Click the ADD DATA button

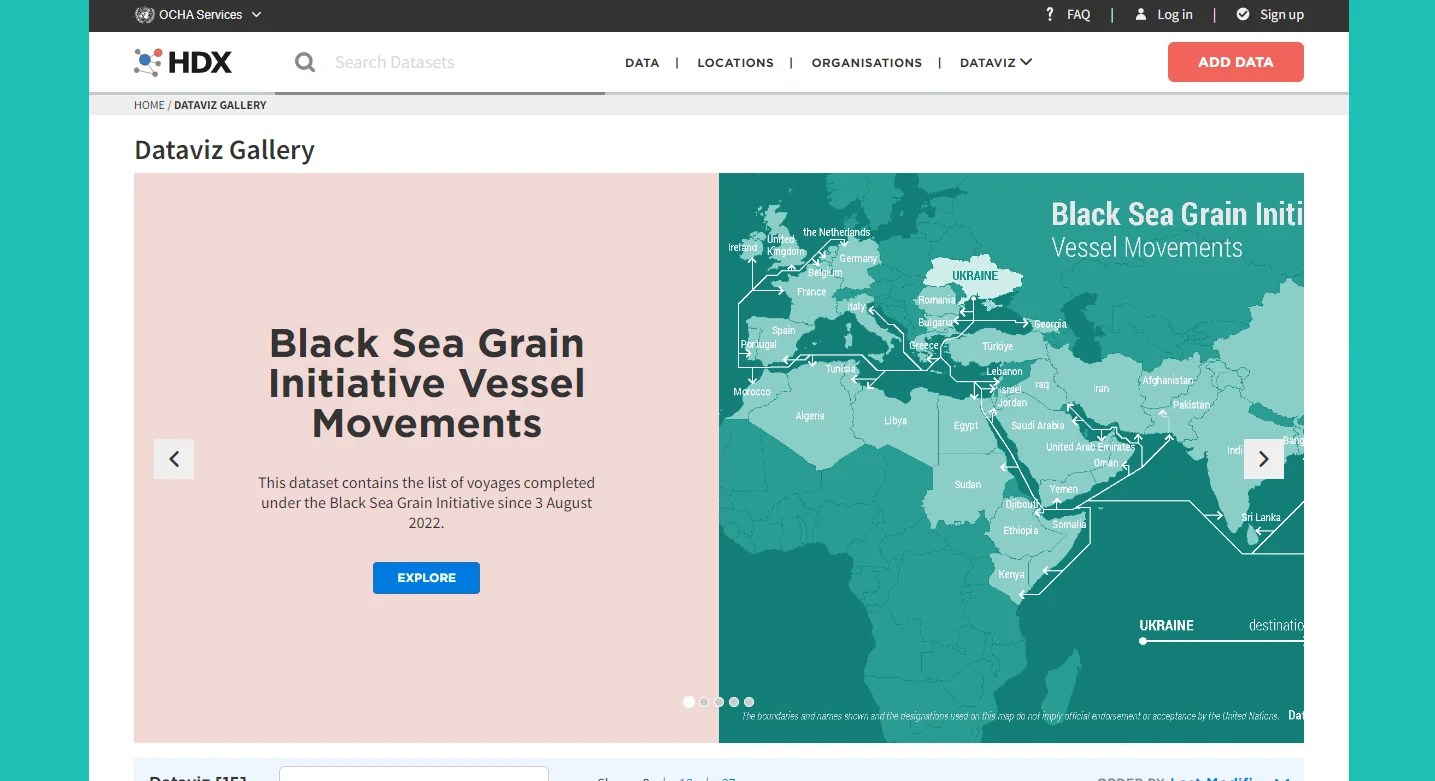click(x=1235, y=61)
